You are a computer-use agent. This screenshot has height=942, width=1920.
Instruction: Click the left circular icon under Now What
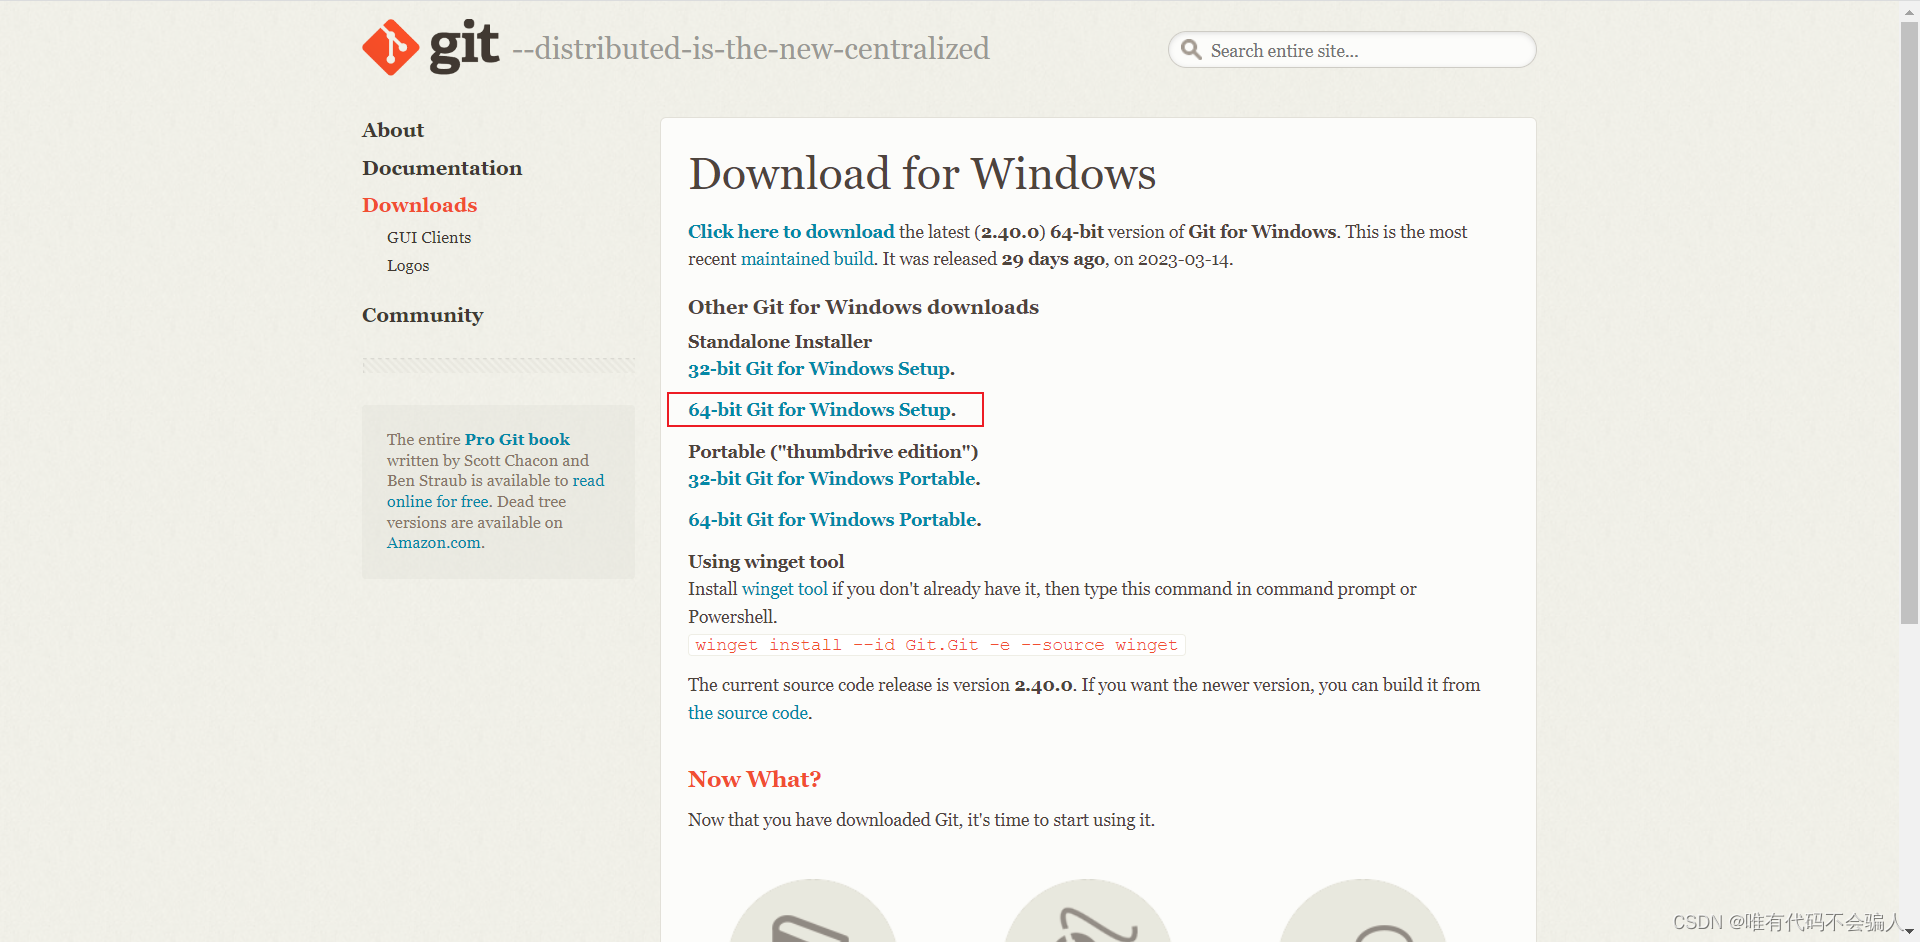coord(813,911)
